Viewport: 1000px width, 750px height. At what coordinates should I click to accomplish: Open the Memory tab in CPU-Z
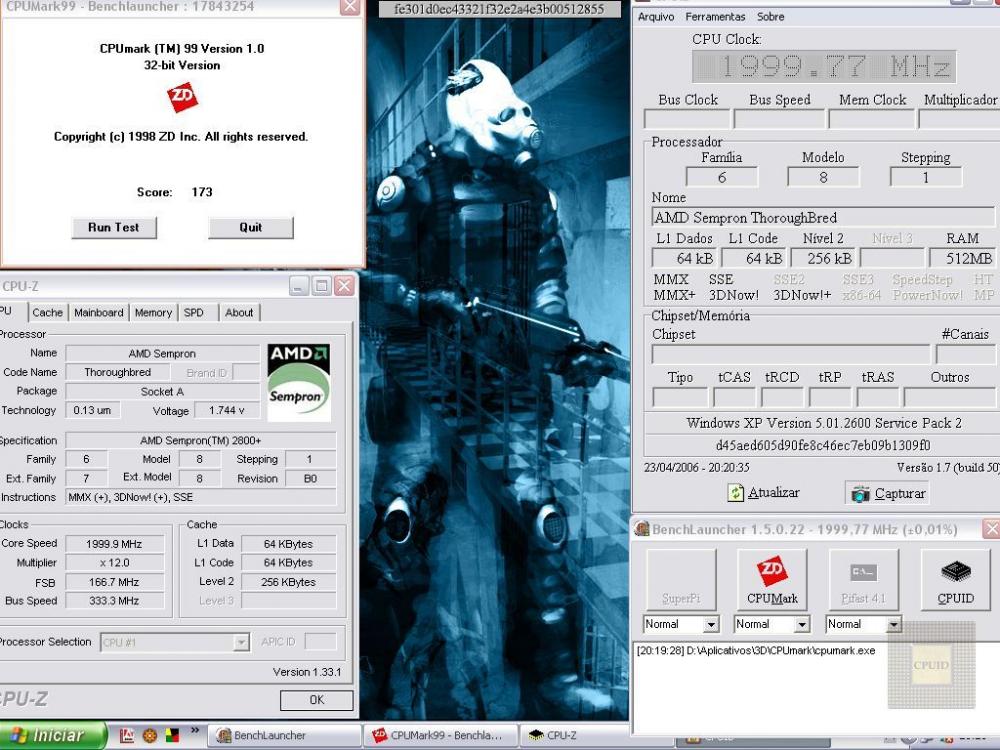click(153, 313)
